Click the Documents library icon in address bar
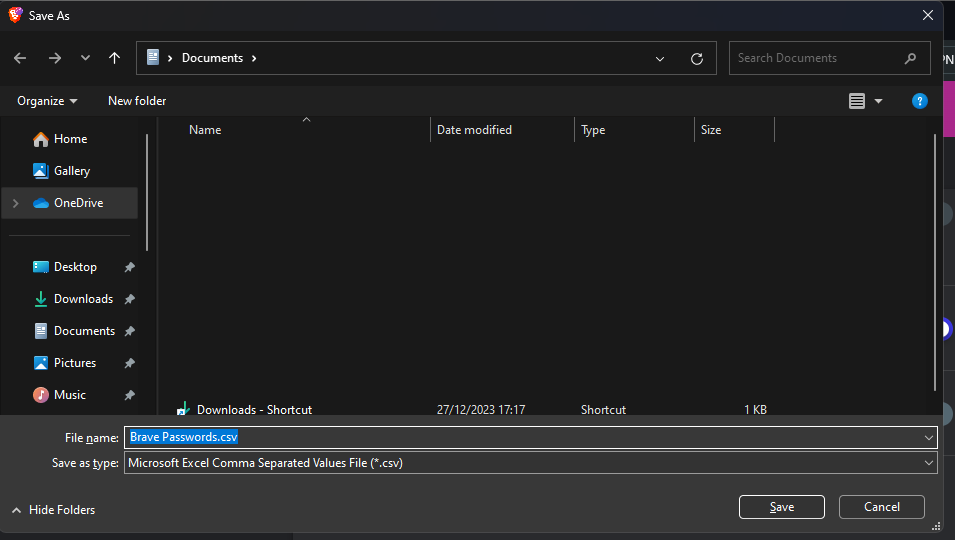This screenshot has width=955, height=540. click(x=153, y=57)
